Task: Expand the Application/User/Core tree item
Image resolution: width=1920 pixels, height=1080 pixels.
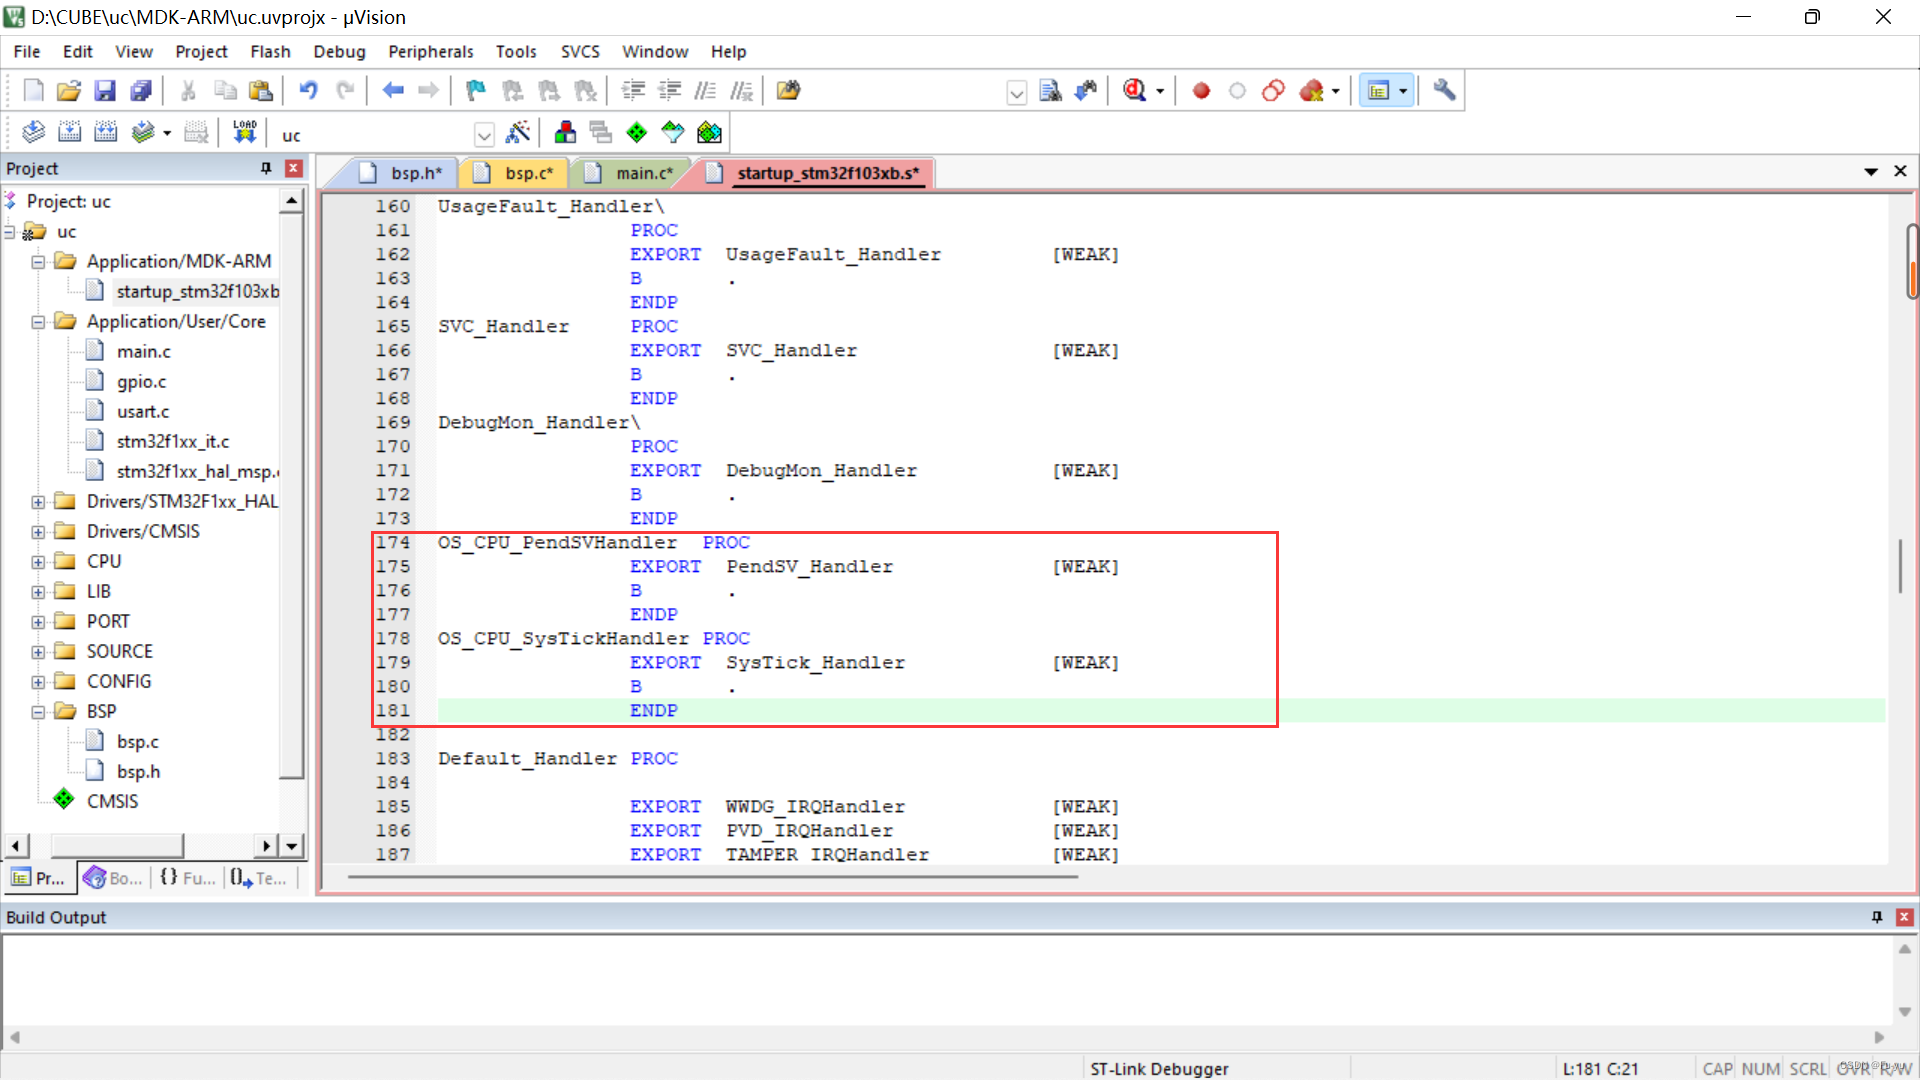Action: 38,320
